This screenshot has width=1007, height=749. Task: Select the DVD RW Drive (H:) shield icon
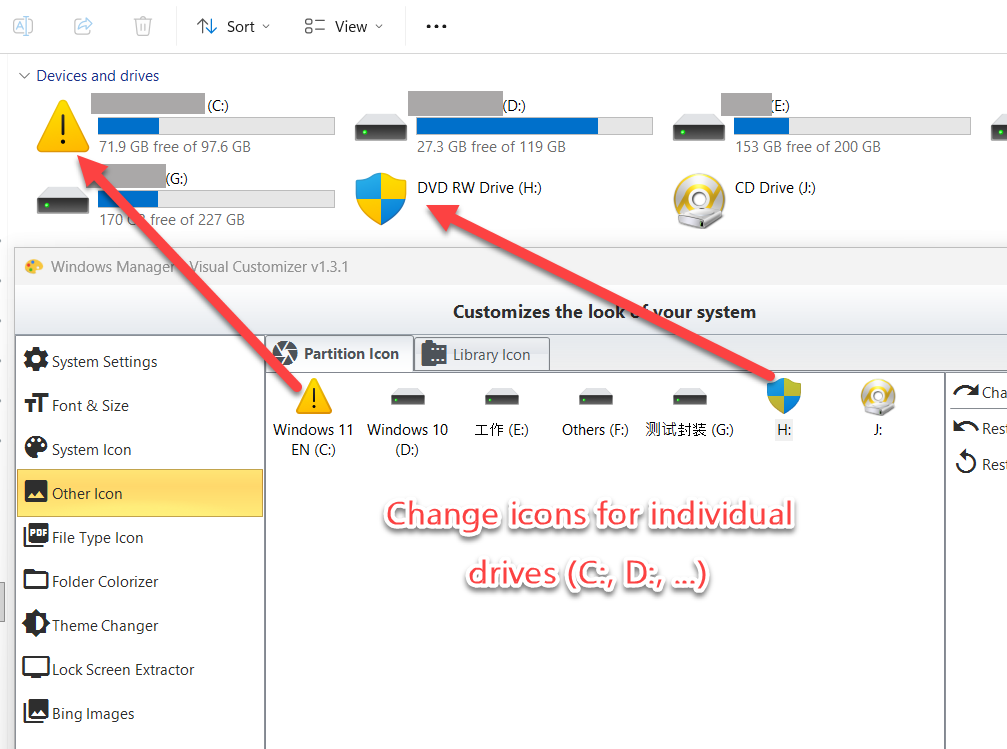click(381, 199)
